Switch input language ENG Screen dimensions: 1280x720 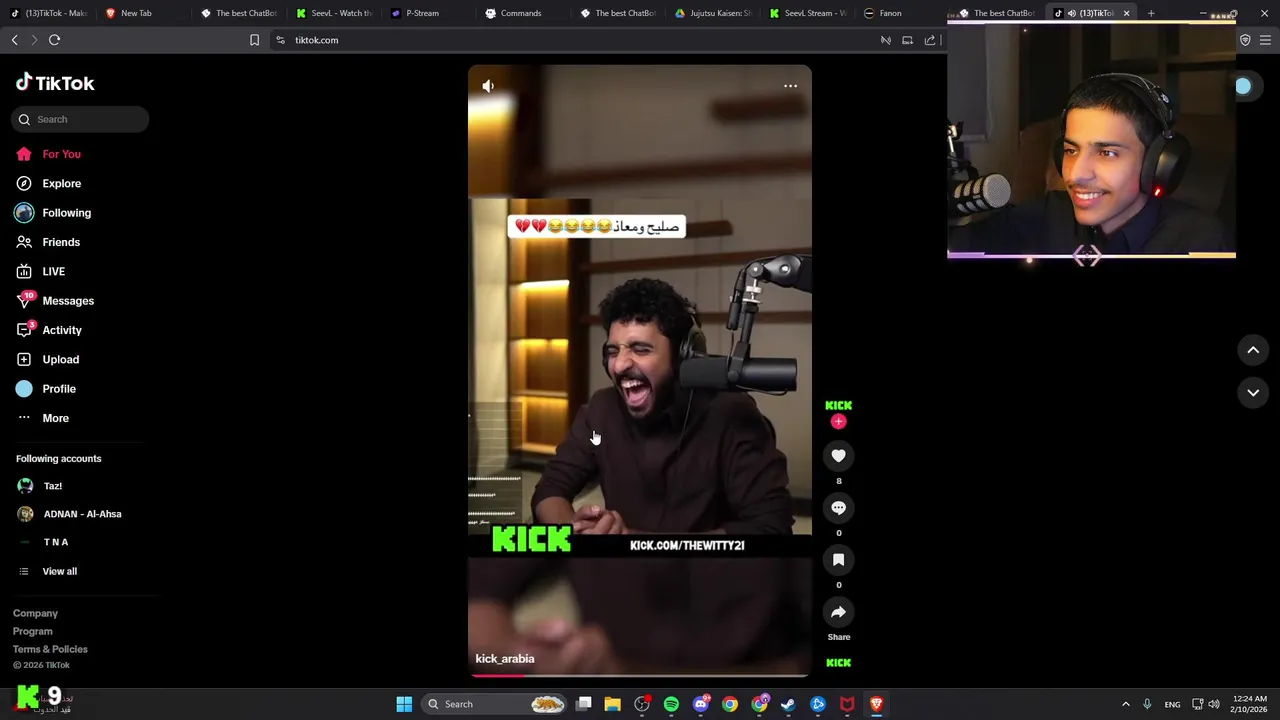pyautogui.click(x=1172, y=704)
